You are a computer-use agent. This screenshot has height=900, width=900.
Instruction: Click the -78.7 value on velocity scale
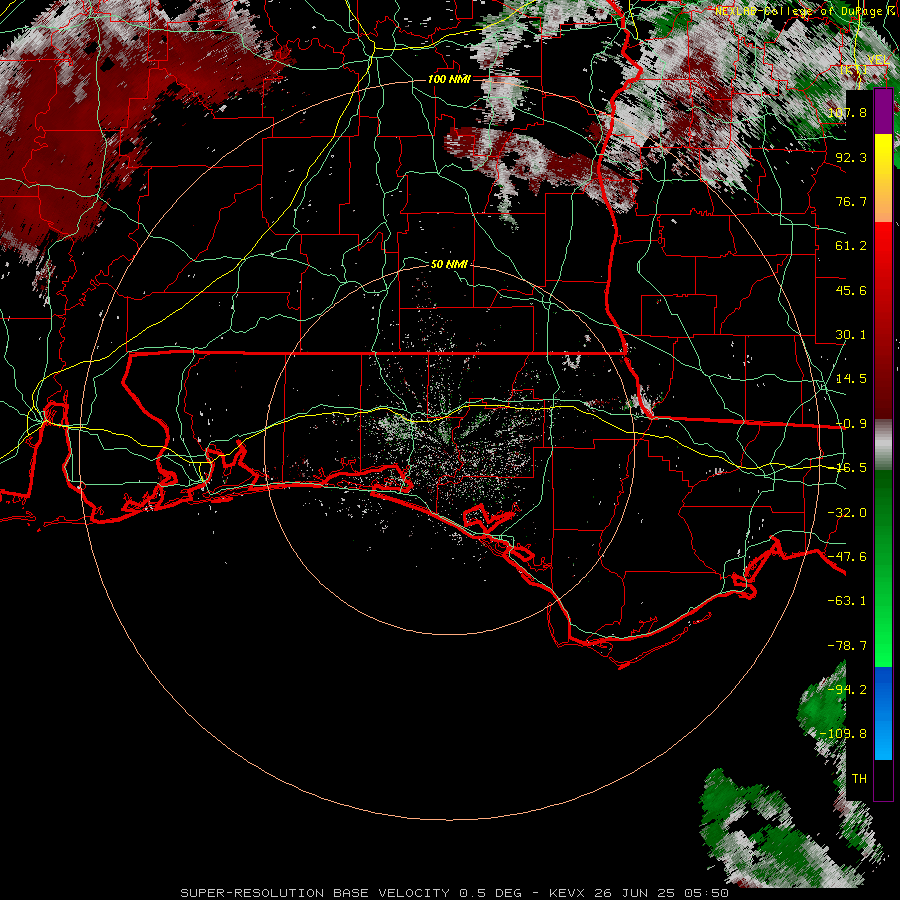pyautogui.click(x=847, y=646)
